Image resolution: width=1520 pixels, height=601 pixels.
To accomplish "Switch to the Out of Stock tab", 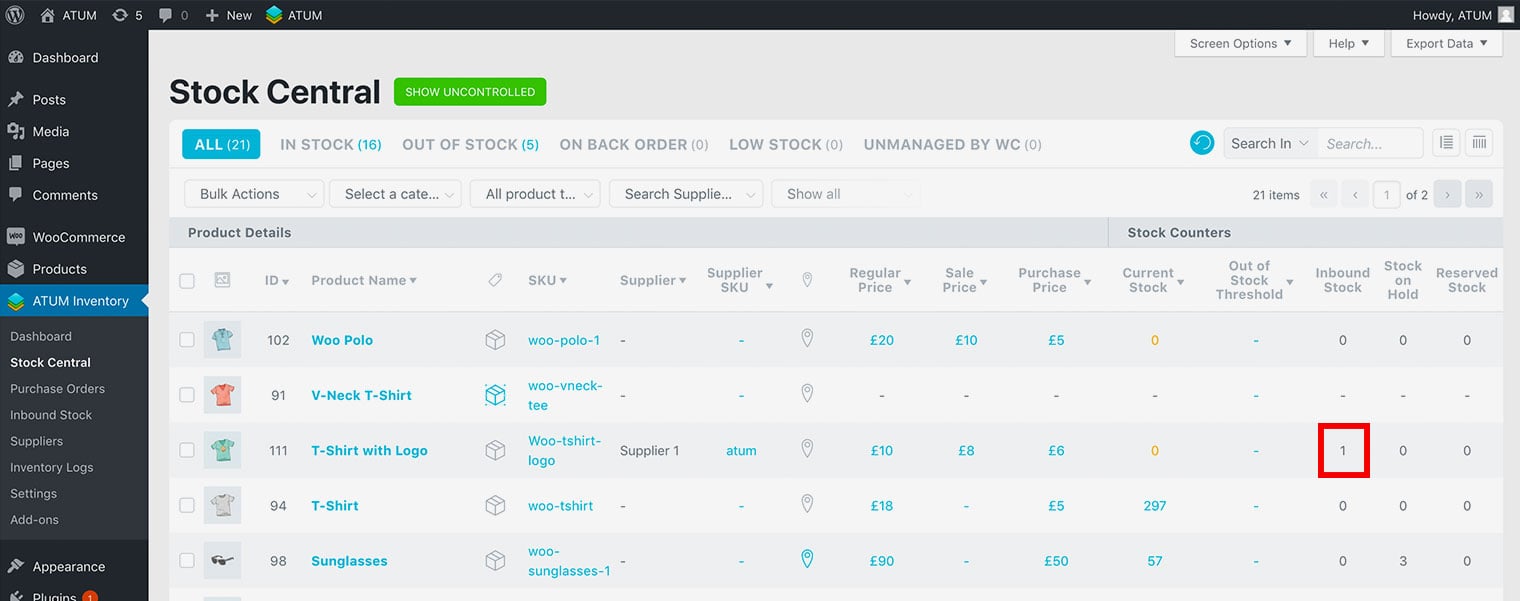I will pyautogui.click(x=470, y=144).
